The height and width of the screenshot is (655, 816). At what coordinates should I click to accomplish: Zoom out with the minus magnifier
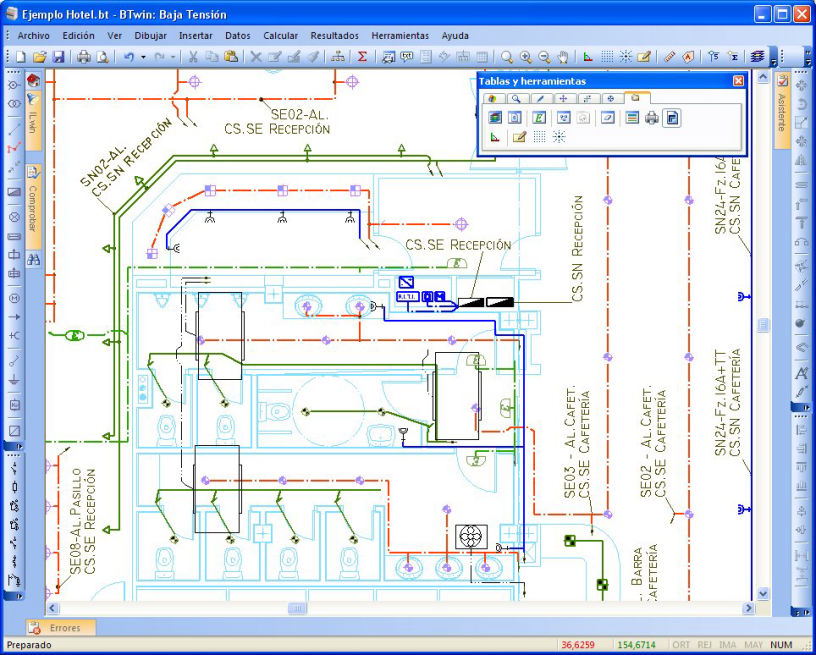coord(544,57)
